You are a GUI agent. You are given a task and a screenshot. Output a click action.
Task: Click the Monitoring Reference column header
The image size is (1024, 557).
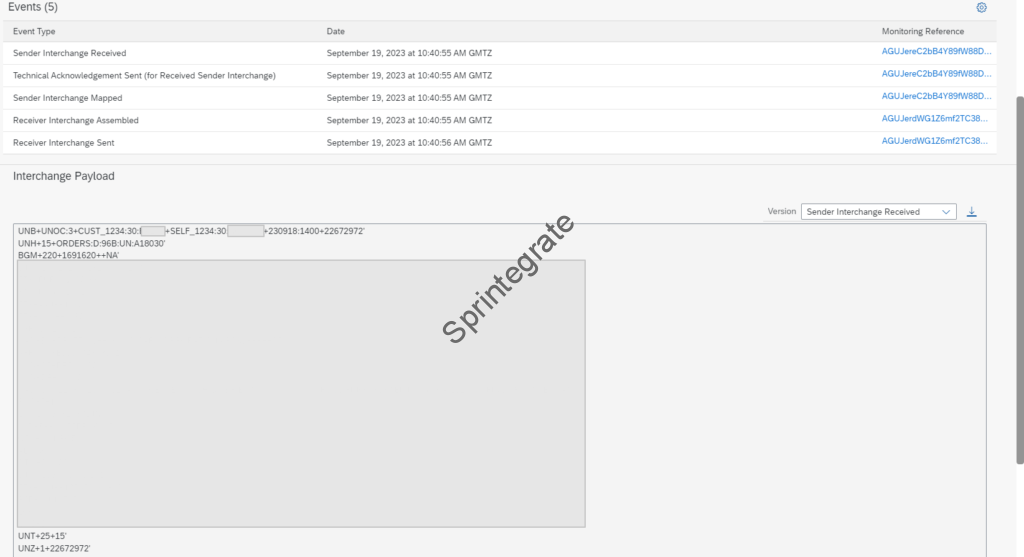pyautogui.click(x=922, y=32)
